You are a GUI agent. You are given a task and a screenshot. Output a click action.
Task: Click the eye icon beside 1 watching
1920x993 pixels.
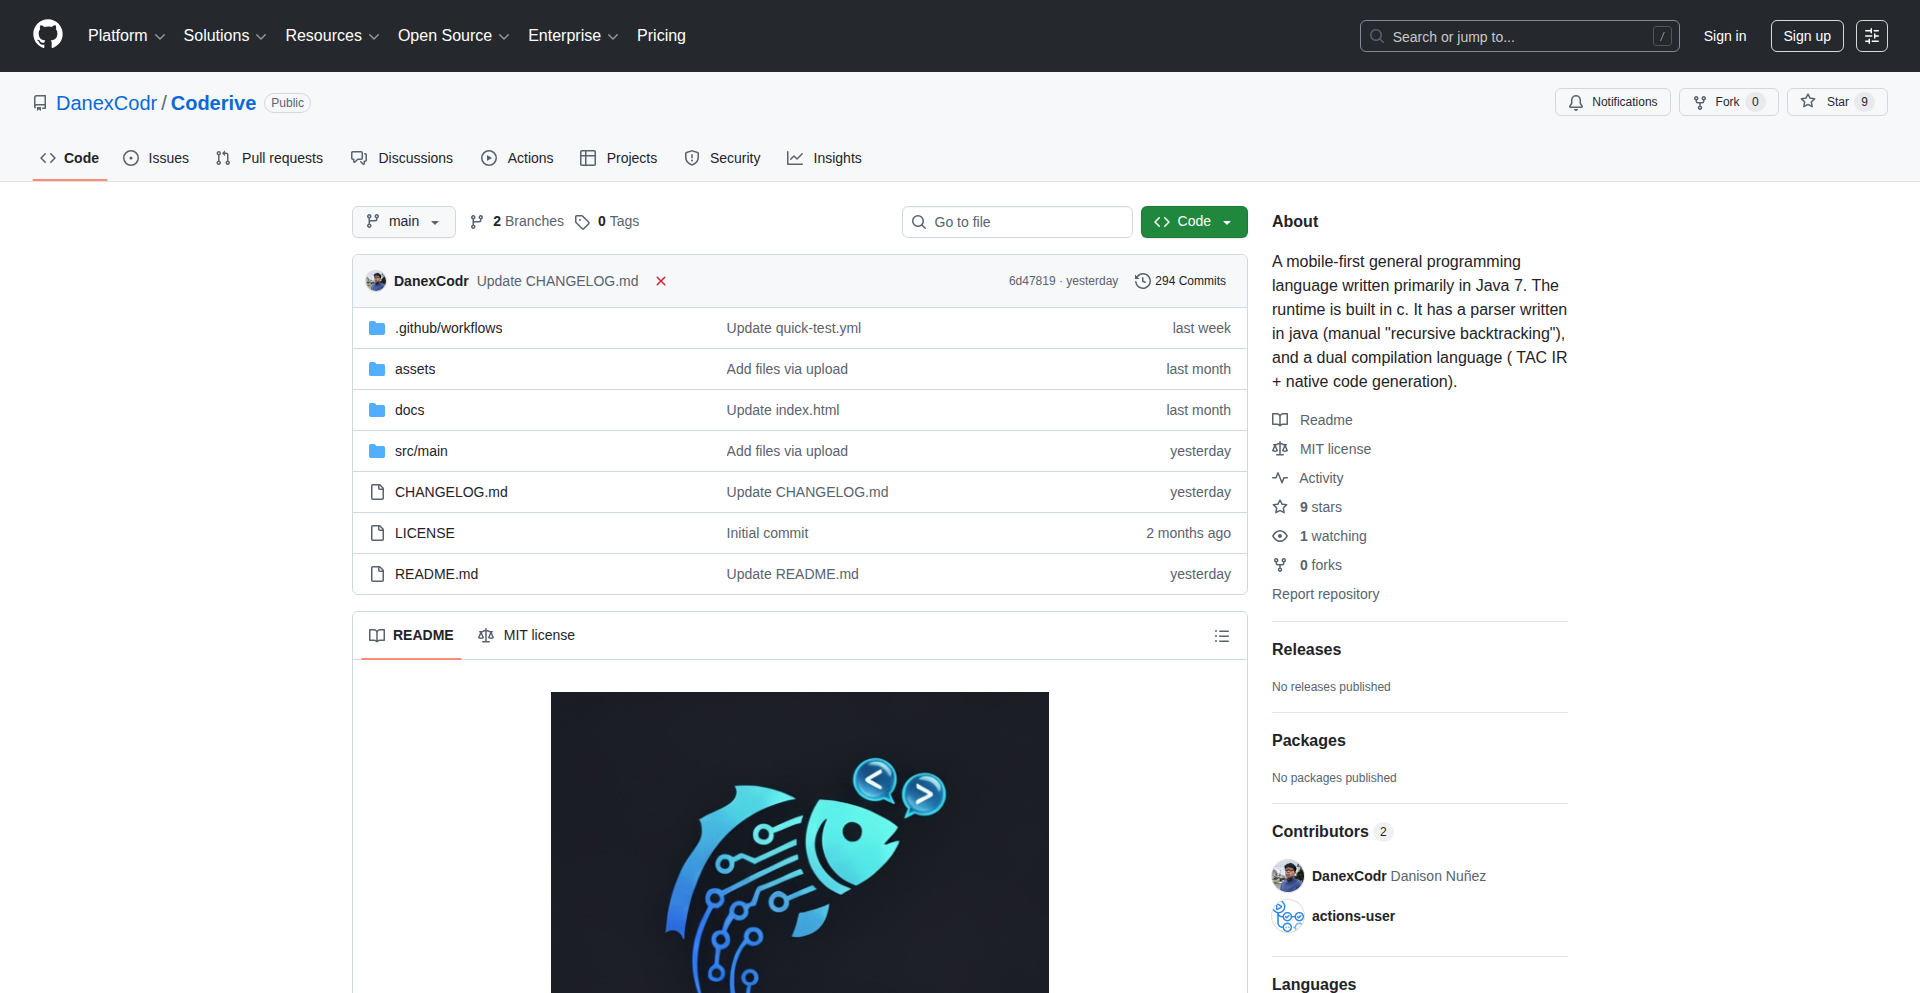[1280, 536]
